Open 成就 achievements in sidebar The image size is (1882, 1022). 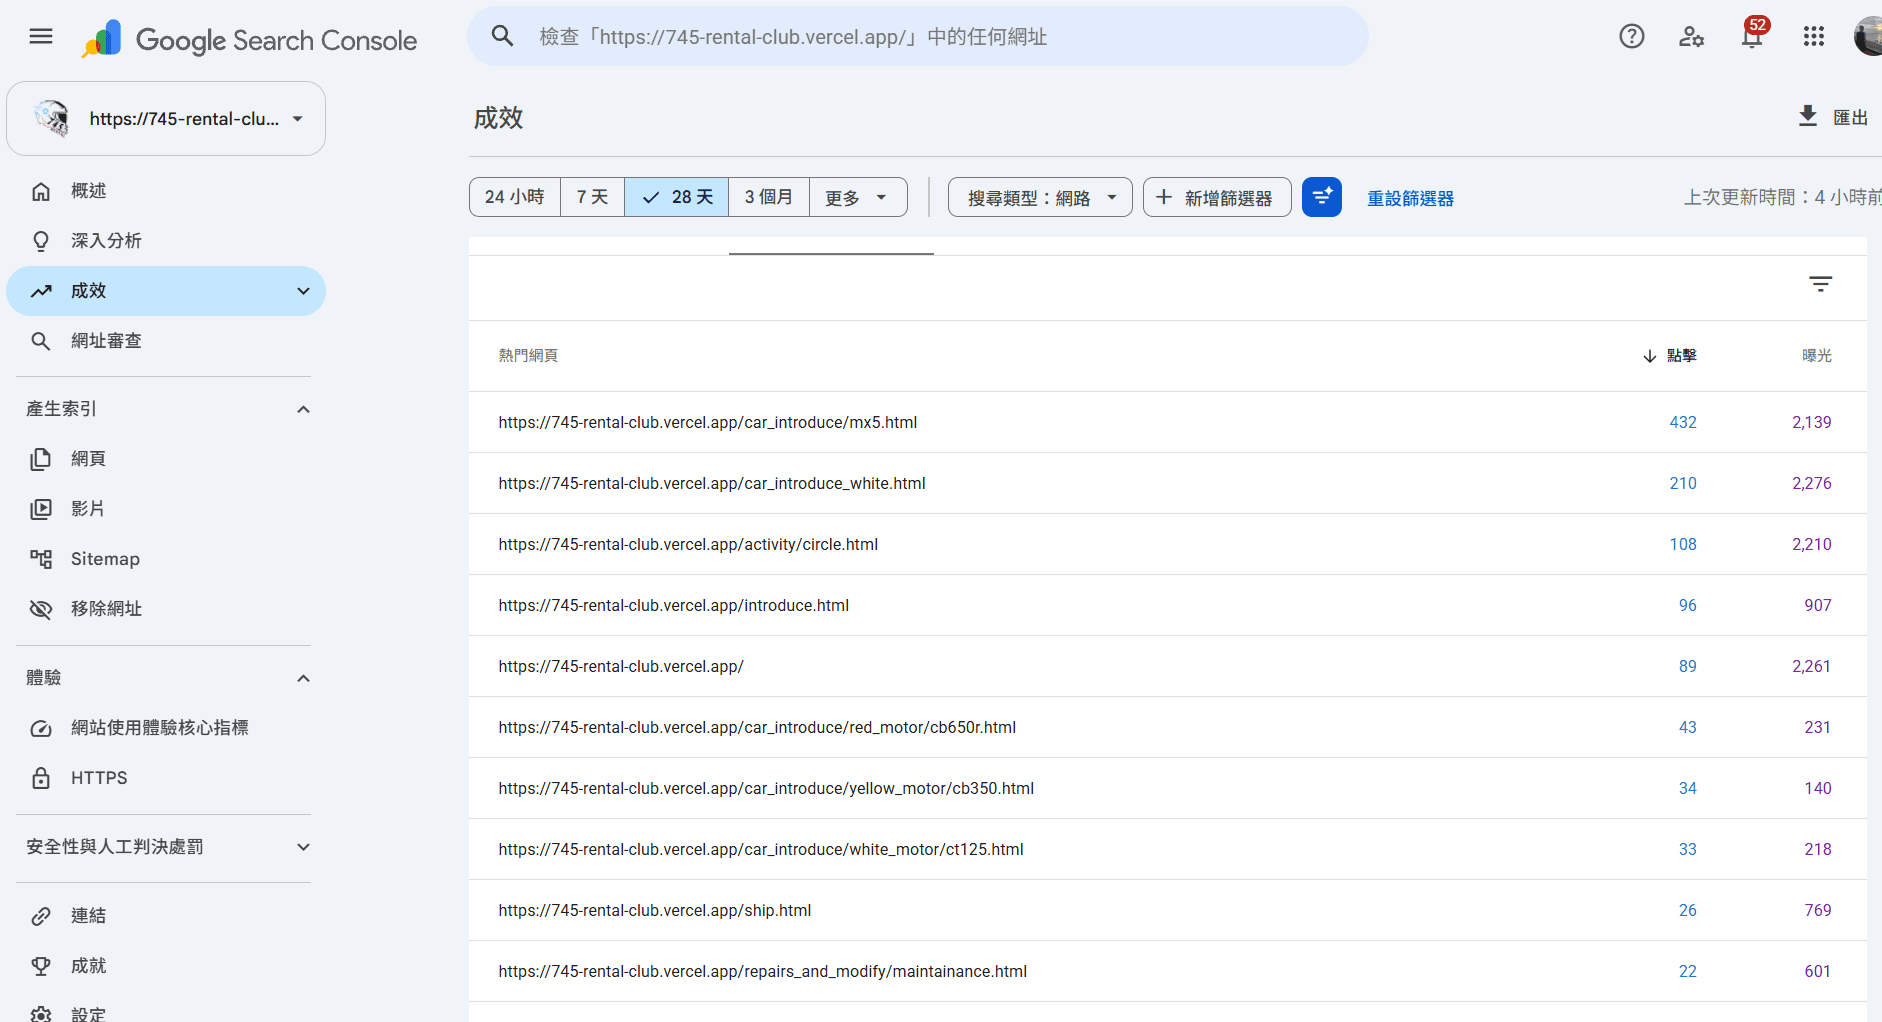[x=166, y=966]
